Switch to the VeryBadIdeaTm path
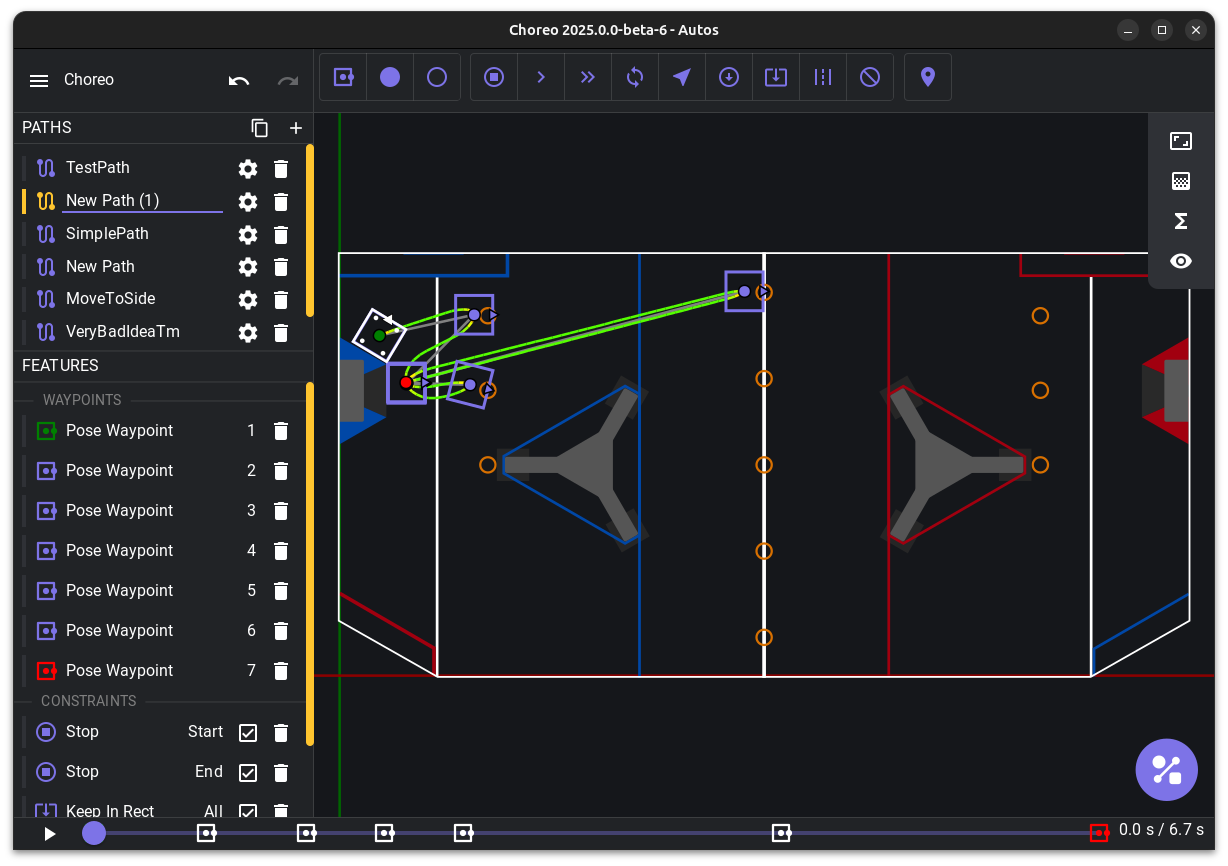Screen dimensions: 1228x866 121,331
